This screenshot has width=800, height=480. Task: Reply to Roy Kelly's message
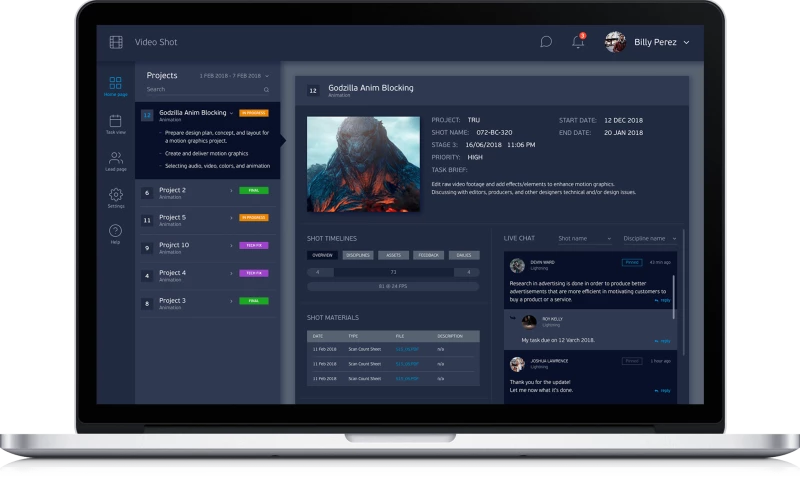coord(663,341)
